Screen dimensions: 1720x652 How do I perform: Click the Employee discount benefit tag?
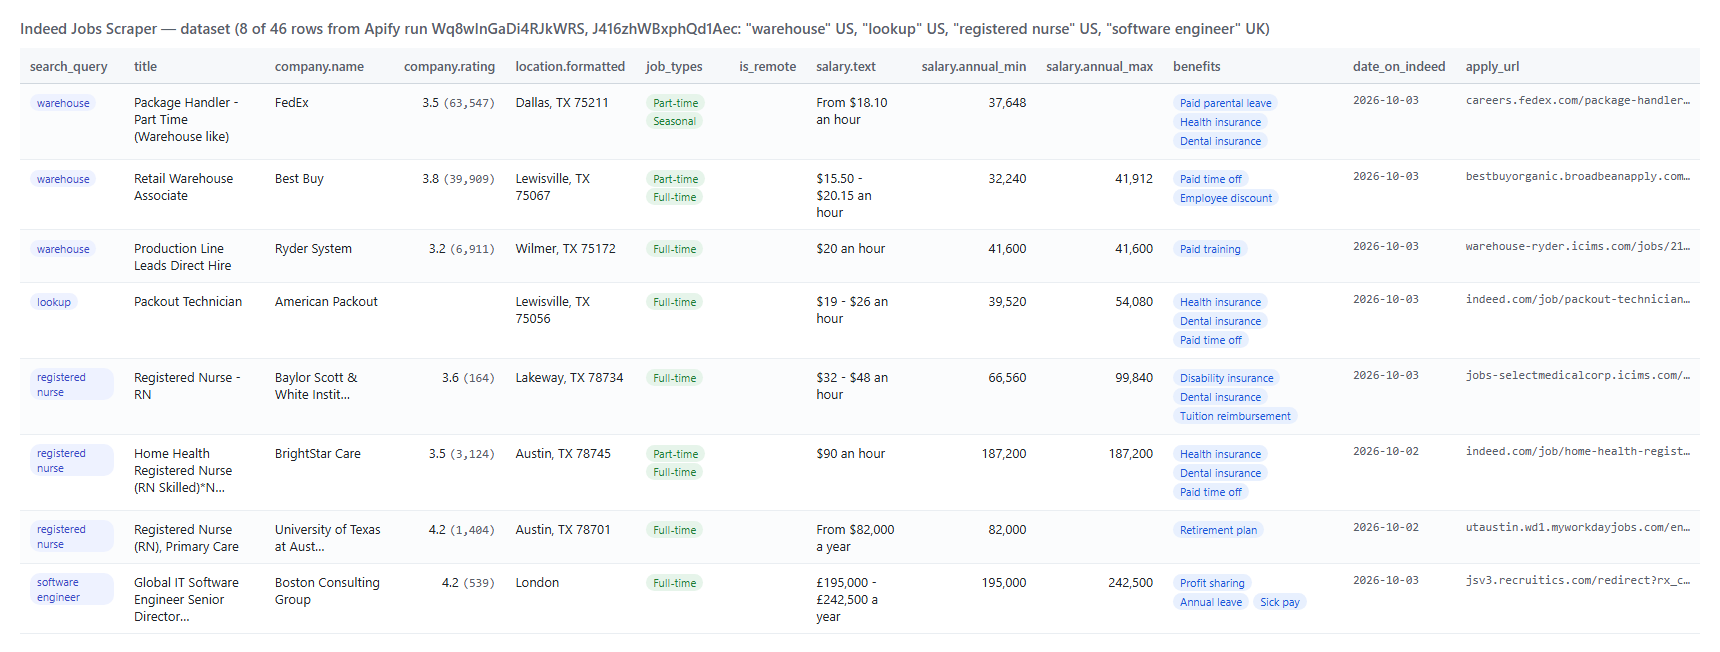tap(1226, 198)
